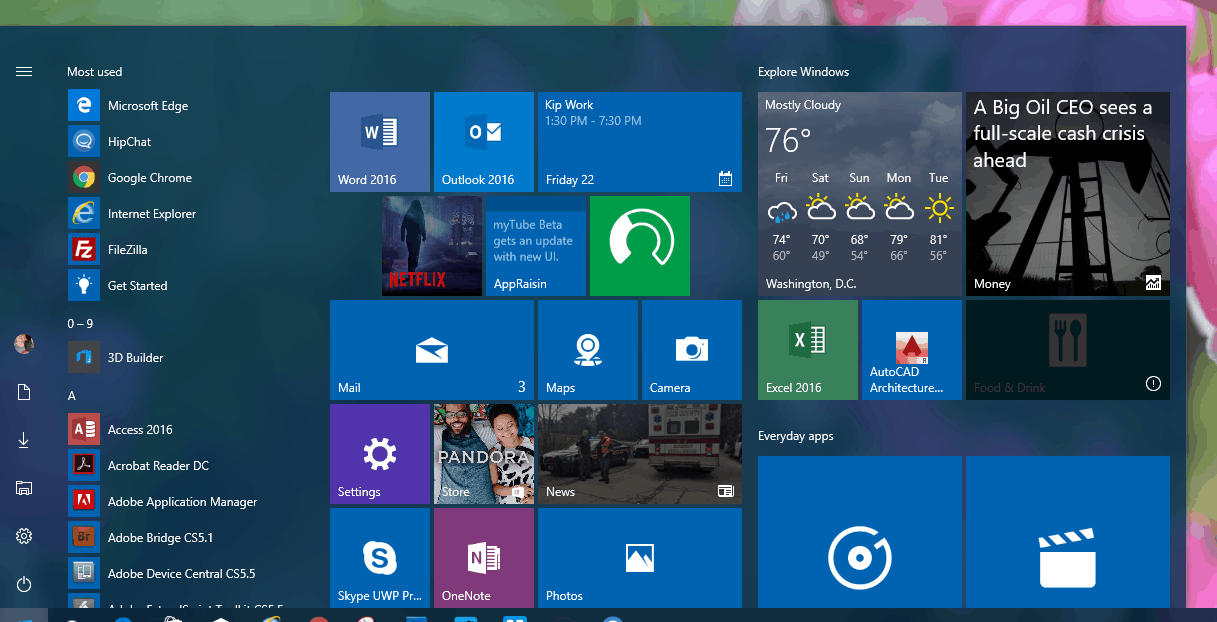
Task: Open the AppRaisin myTube Beta tile
Action: (x=536, y=246)
